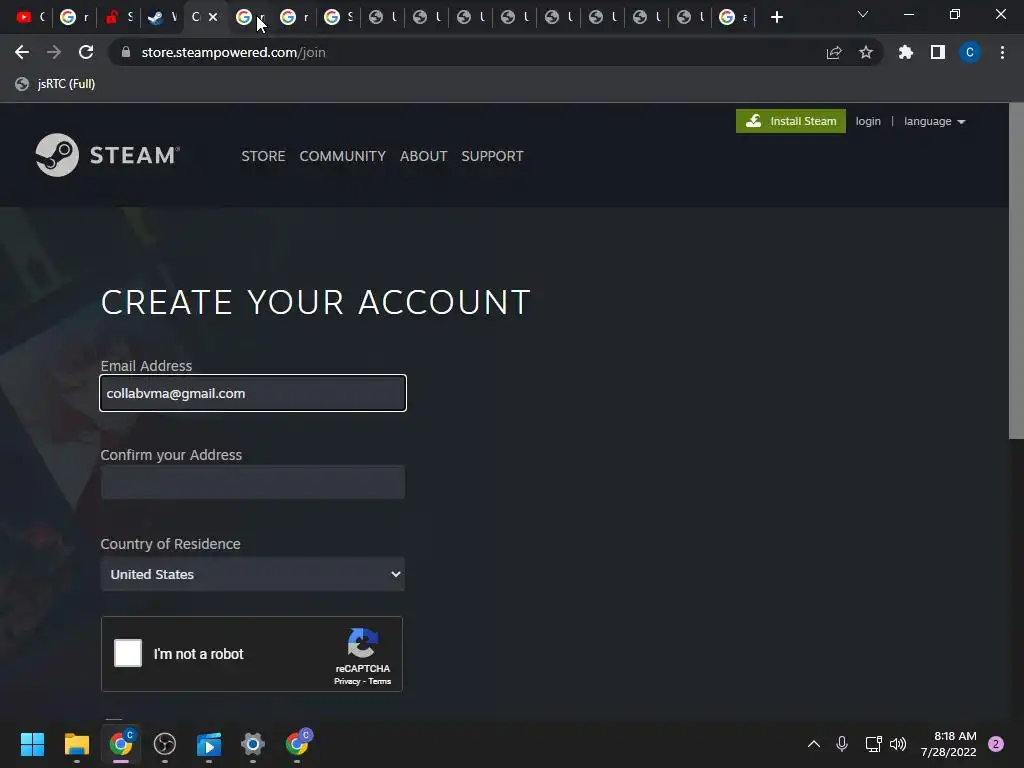The width and height of the screenshot is (1024, 768).
Task: Click the microphone tray icon
Action: tap(842, 744)
